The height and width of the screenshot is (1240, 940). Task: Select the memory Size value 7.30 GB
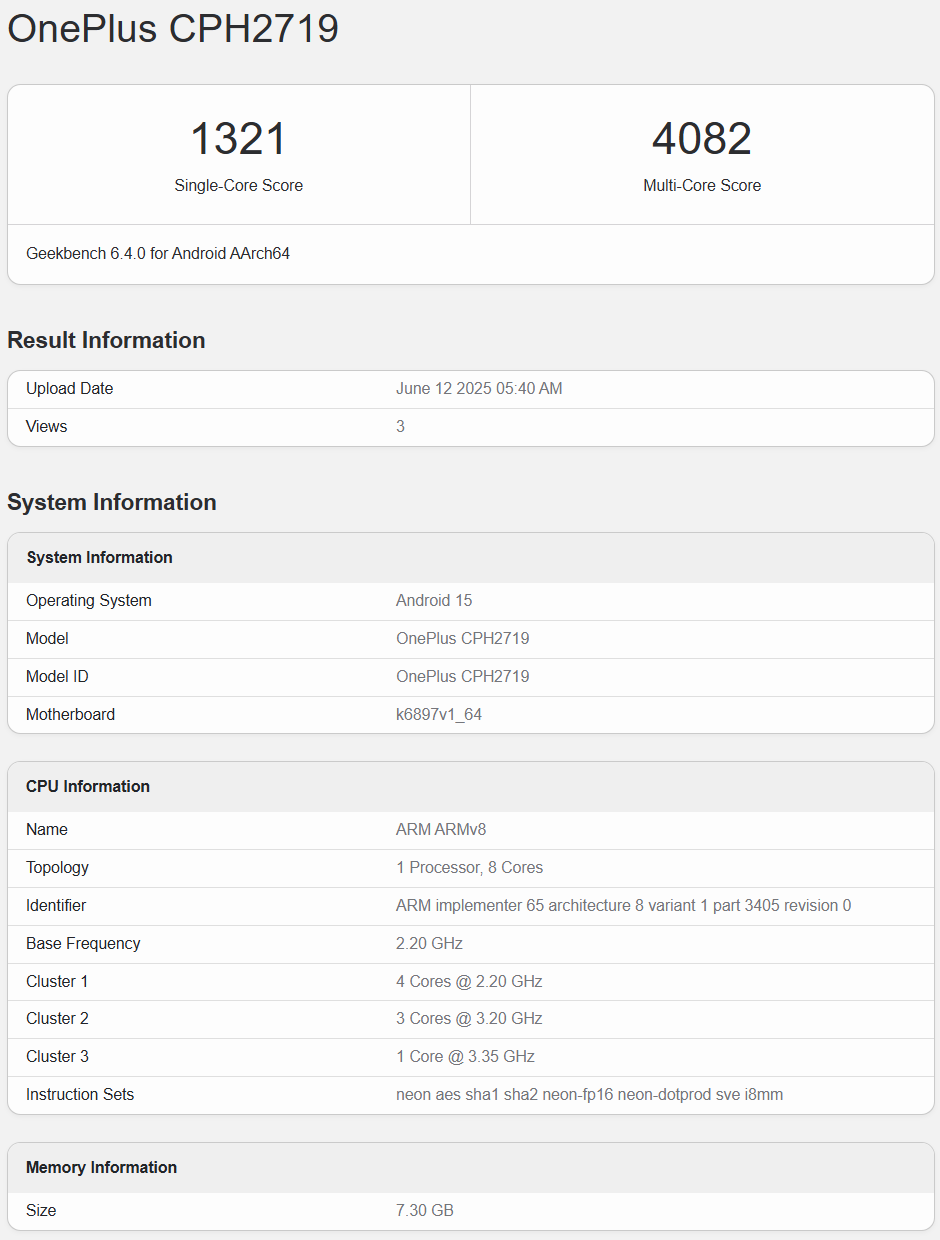(424, 1210)
